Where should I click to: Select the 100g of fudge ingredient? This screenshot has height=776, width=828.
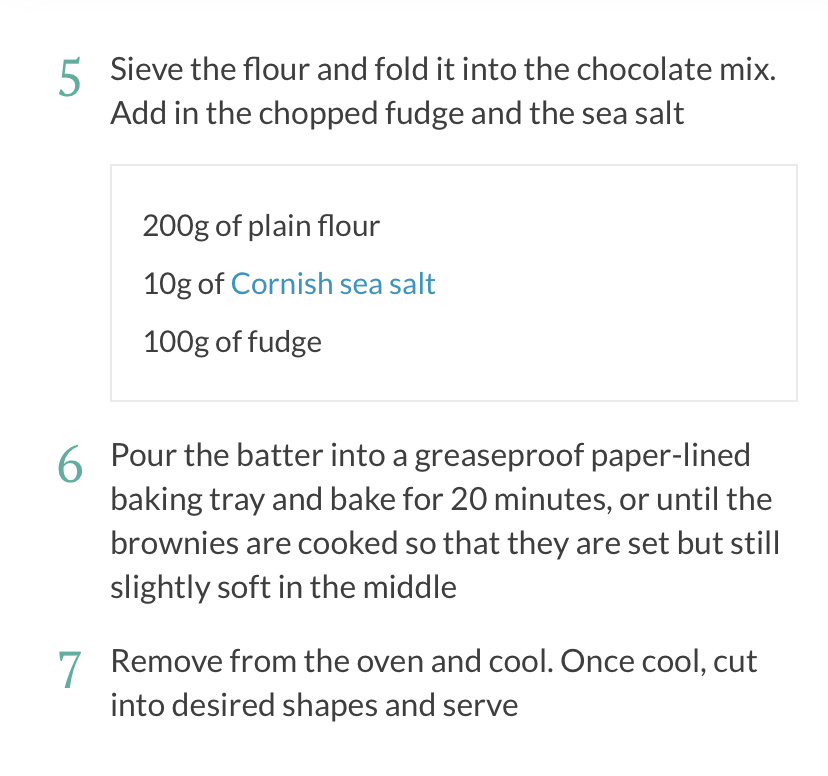pyautogui.click(x=232, y=342)
